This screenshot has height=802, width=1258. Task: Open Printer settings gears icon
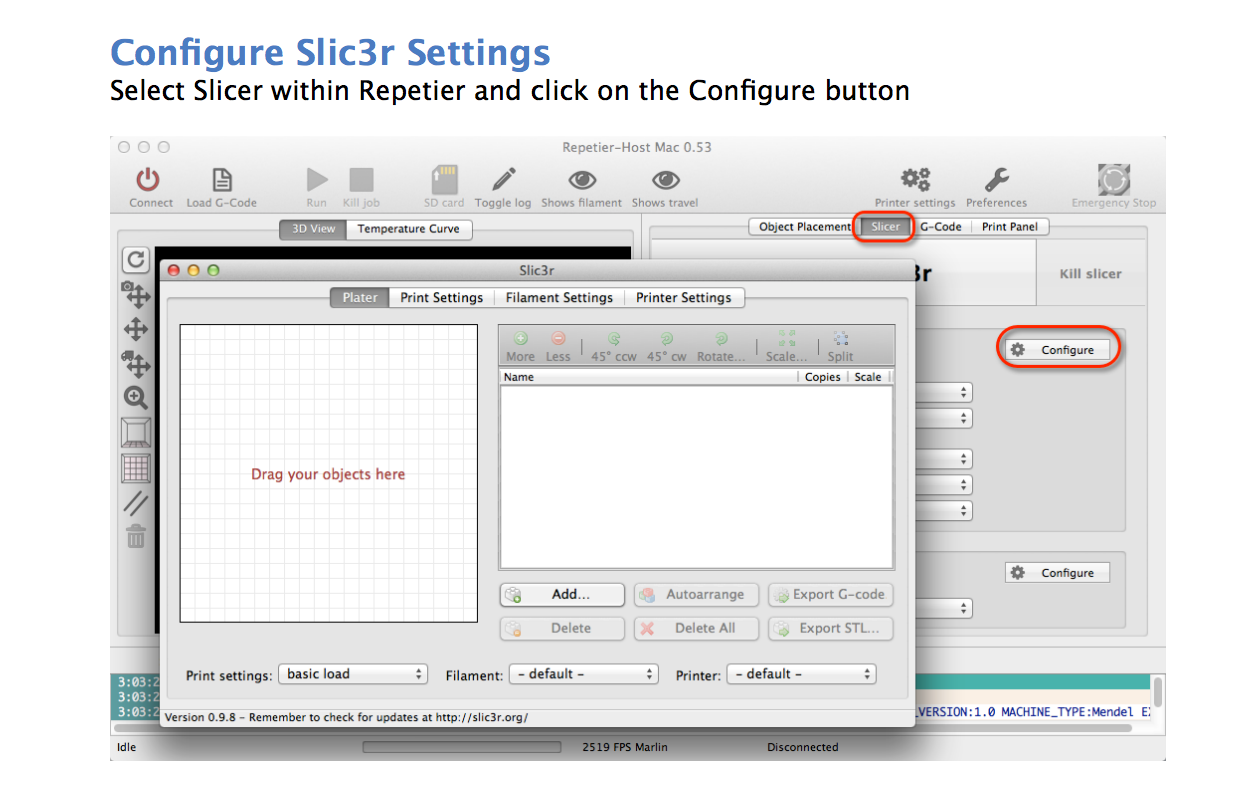click(x=915, y=180)
